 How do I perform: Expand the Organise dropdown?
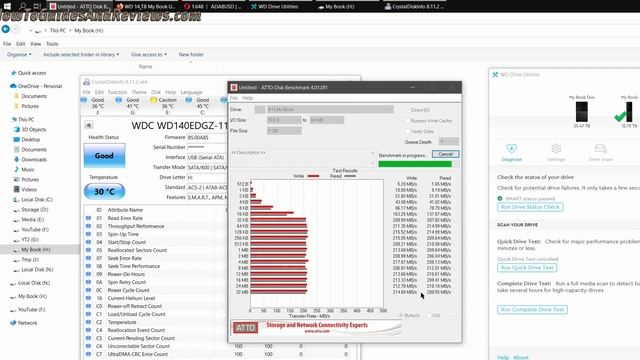(19, 54)
